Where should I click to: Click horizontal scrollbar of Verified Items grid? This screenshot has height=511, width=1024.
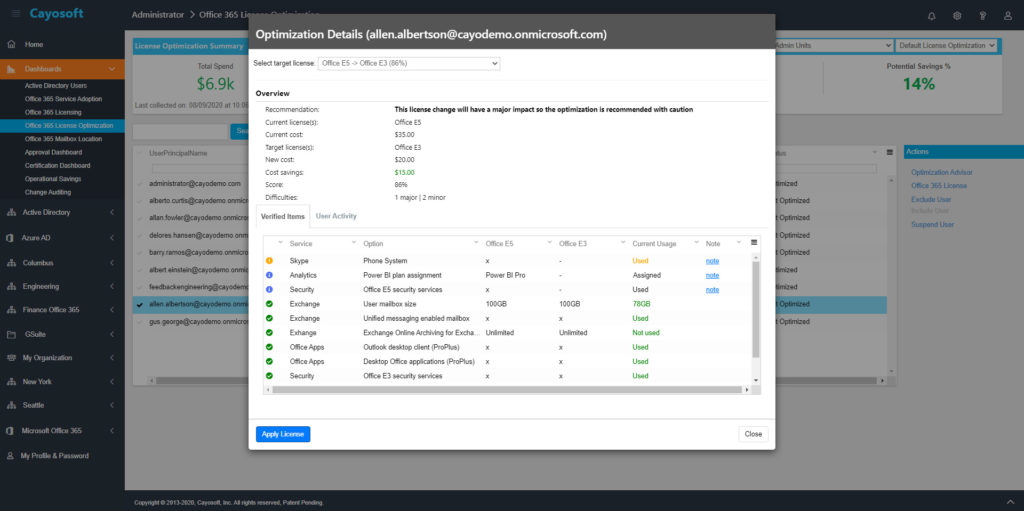(x=507, y=389)
